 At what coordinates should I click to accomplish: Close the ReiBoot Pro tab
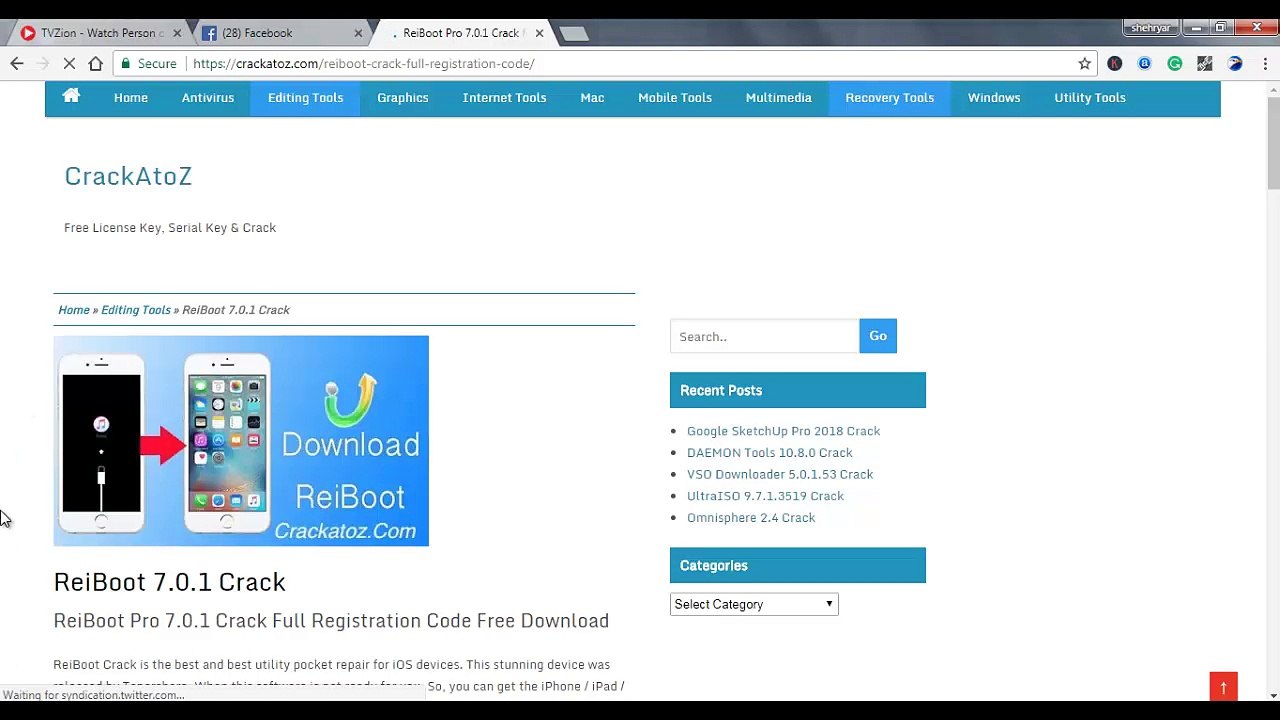539,33
